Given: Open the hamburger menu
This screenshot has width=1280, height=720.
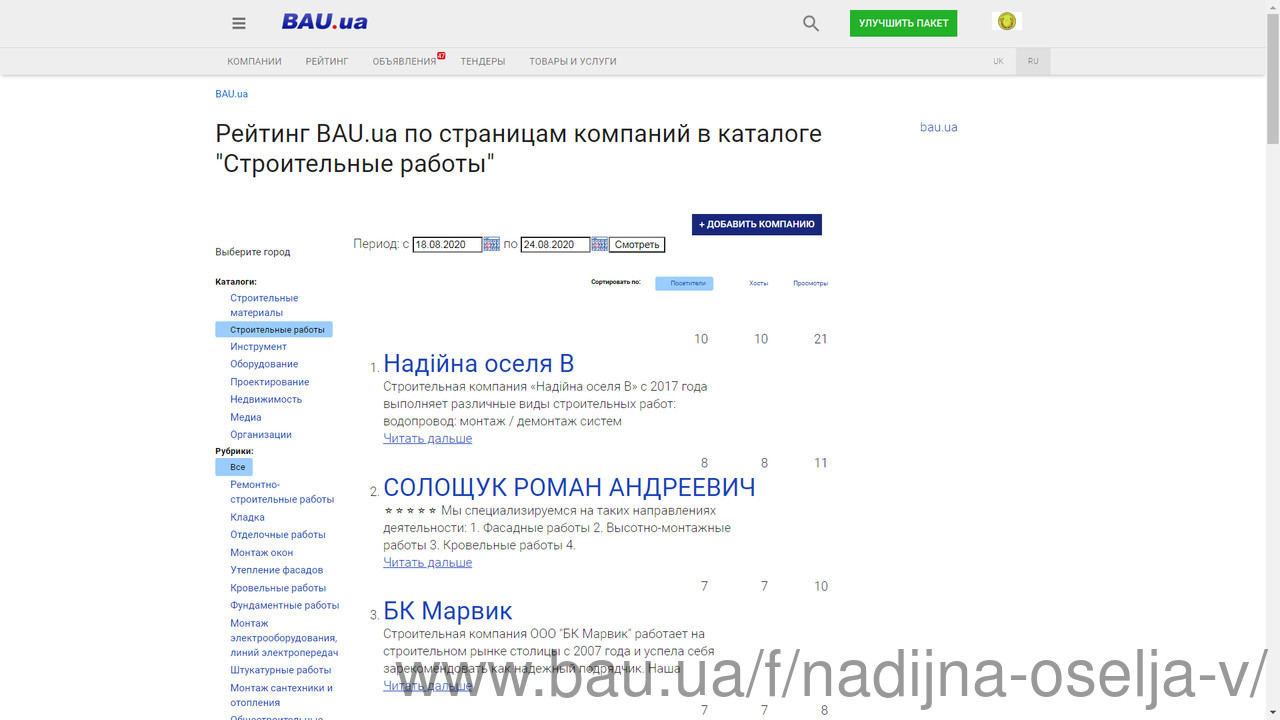Looking at the screenshot, I should pyautogui.click(x=239, y=23).
